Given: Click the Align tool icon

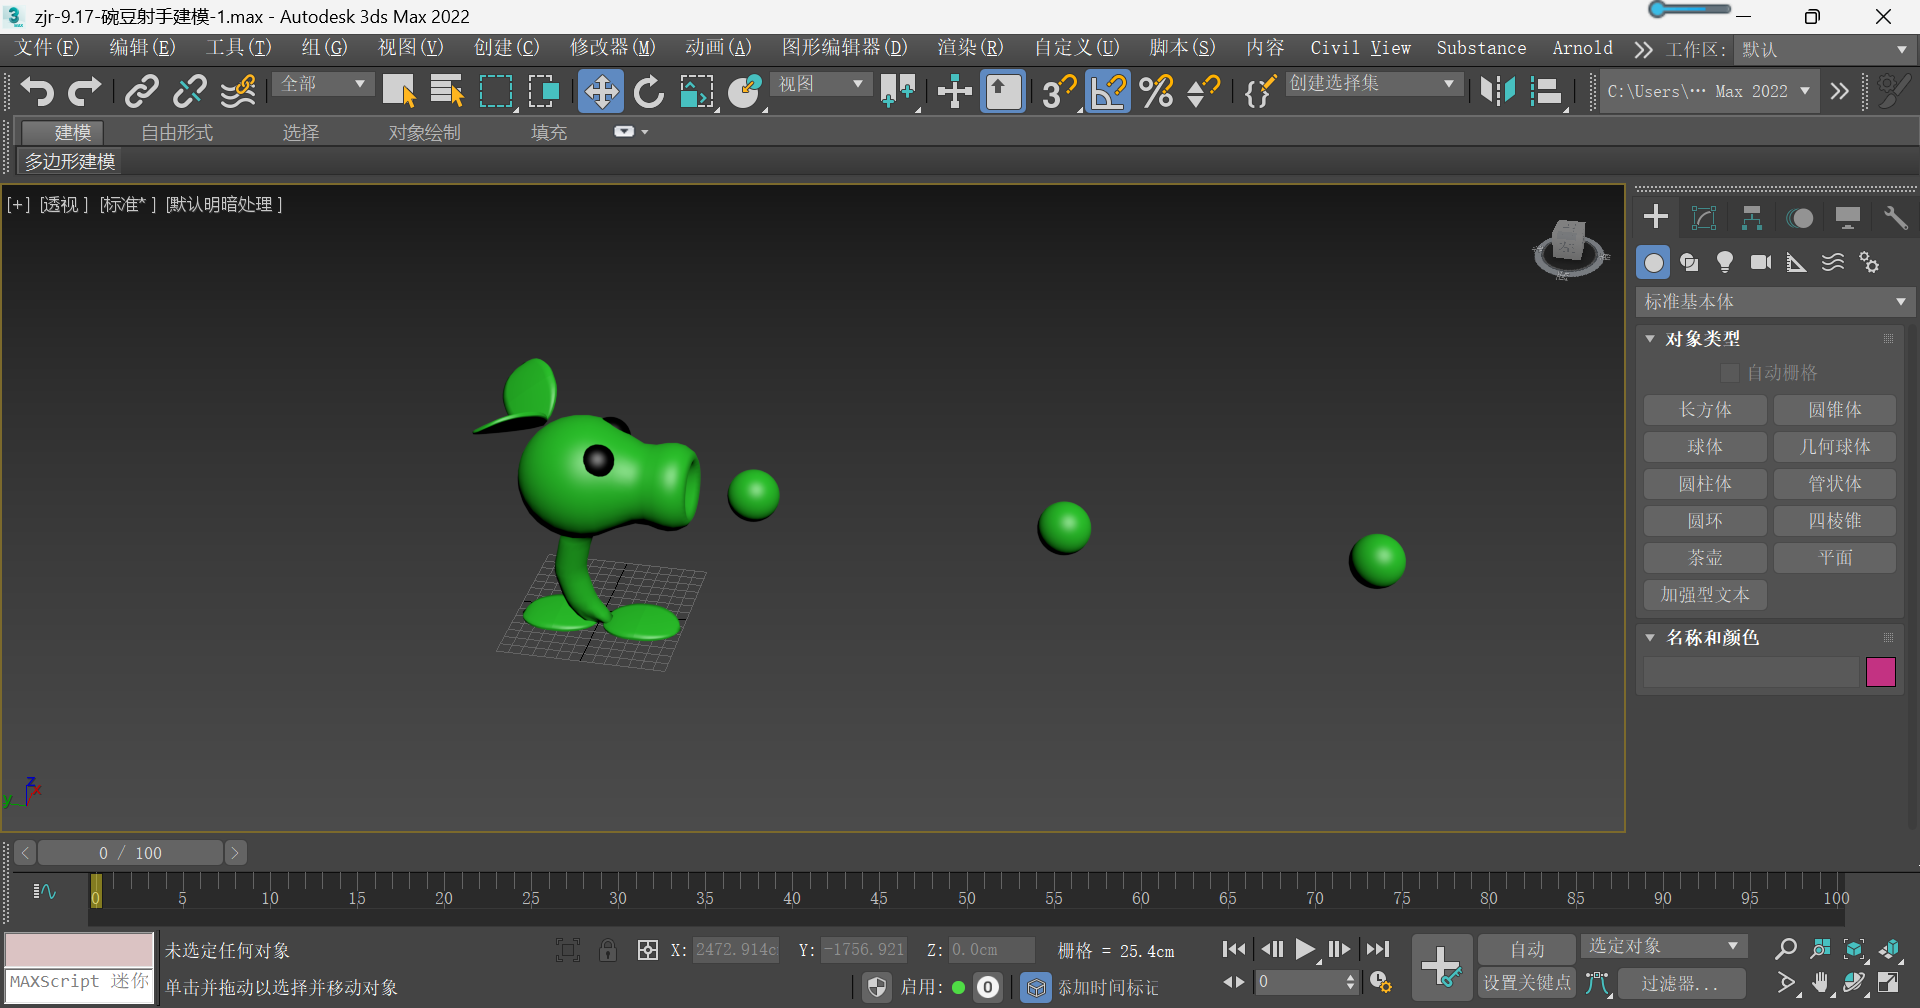Looking at the screenshot, I should (1546, 92).
